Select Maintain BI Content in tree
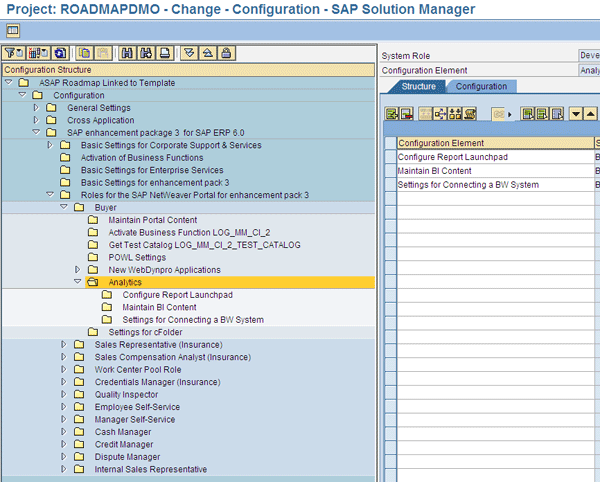 159,307
